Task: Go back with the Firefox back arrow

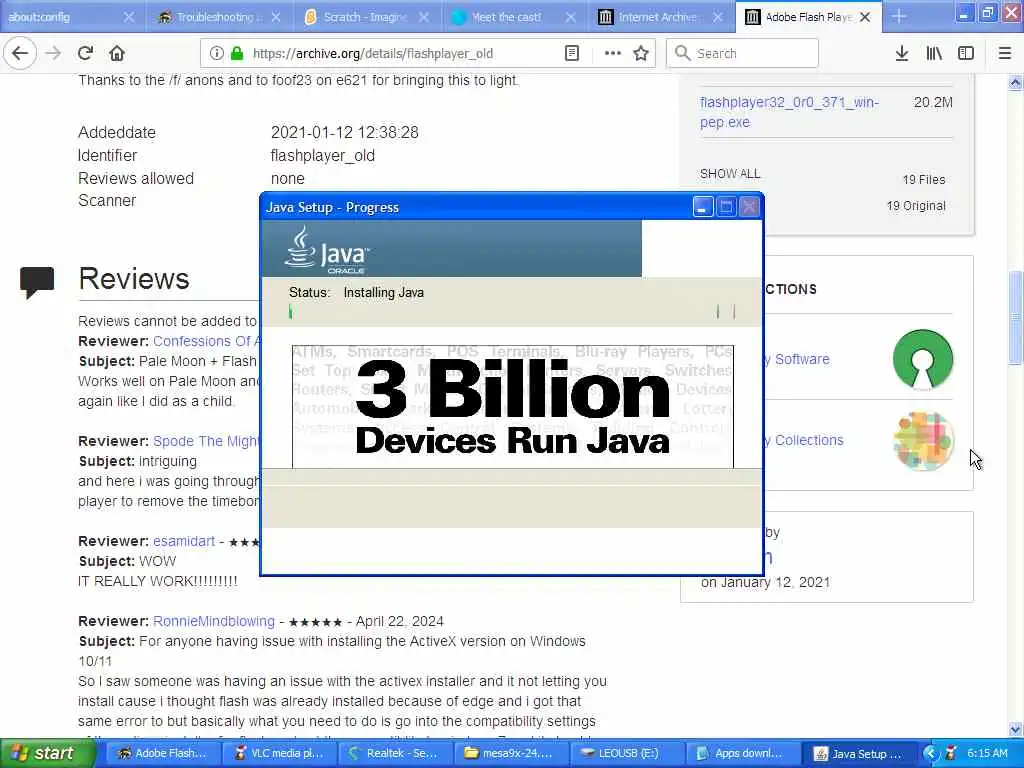Action: click(20, 53)
